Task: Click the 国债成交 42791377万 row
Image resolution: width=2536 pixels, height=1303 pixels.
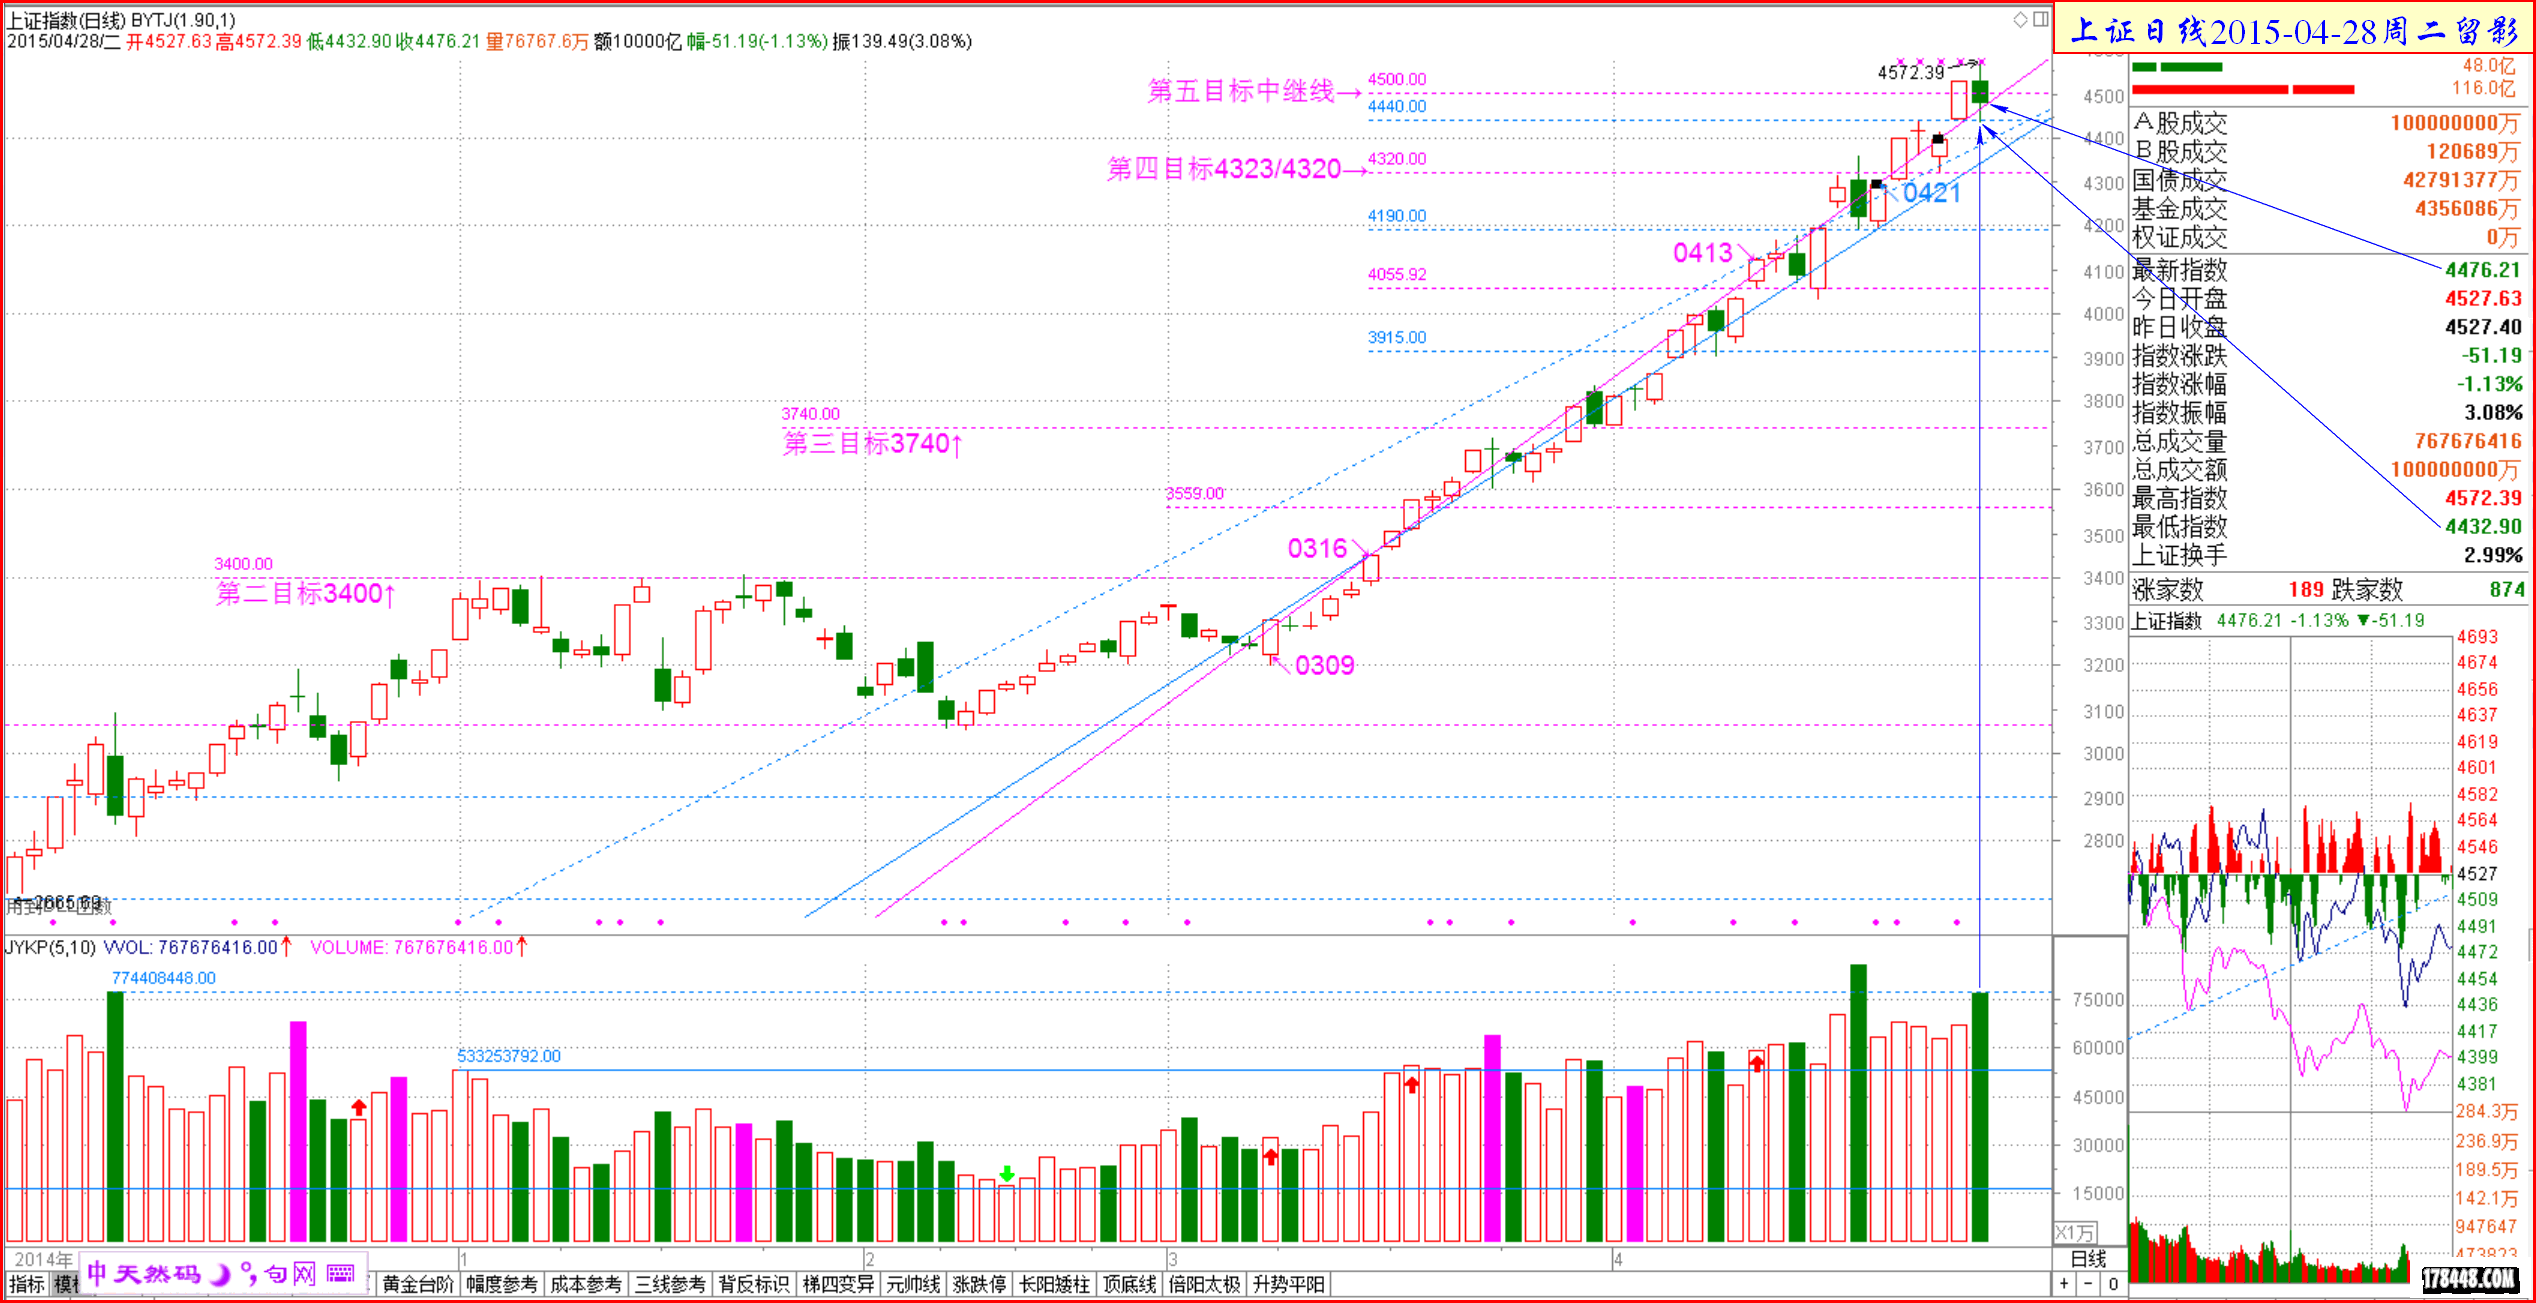Action: [2326, 180]
